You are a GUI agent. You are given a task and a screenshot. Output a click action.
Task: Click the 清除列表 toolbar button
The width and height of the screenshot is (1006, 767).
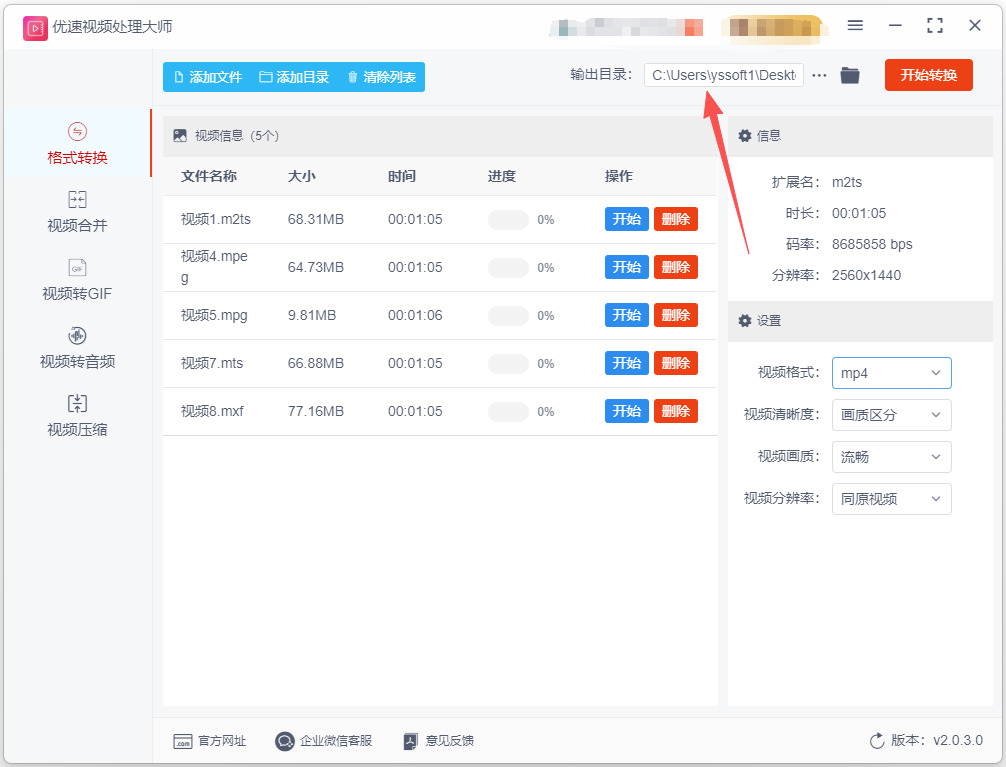point(382,77)
